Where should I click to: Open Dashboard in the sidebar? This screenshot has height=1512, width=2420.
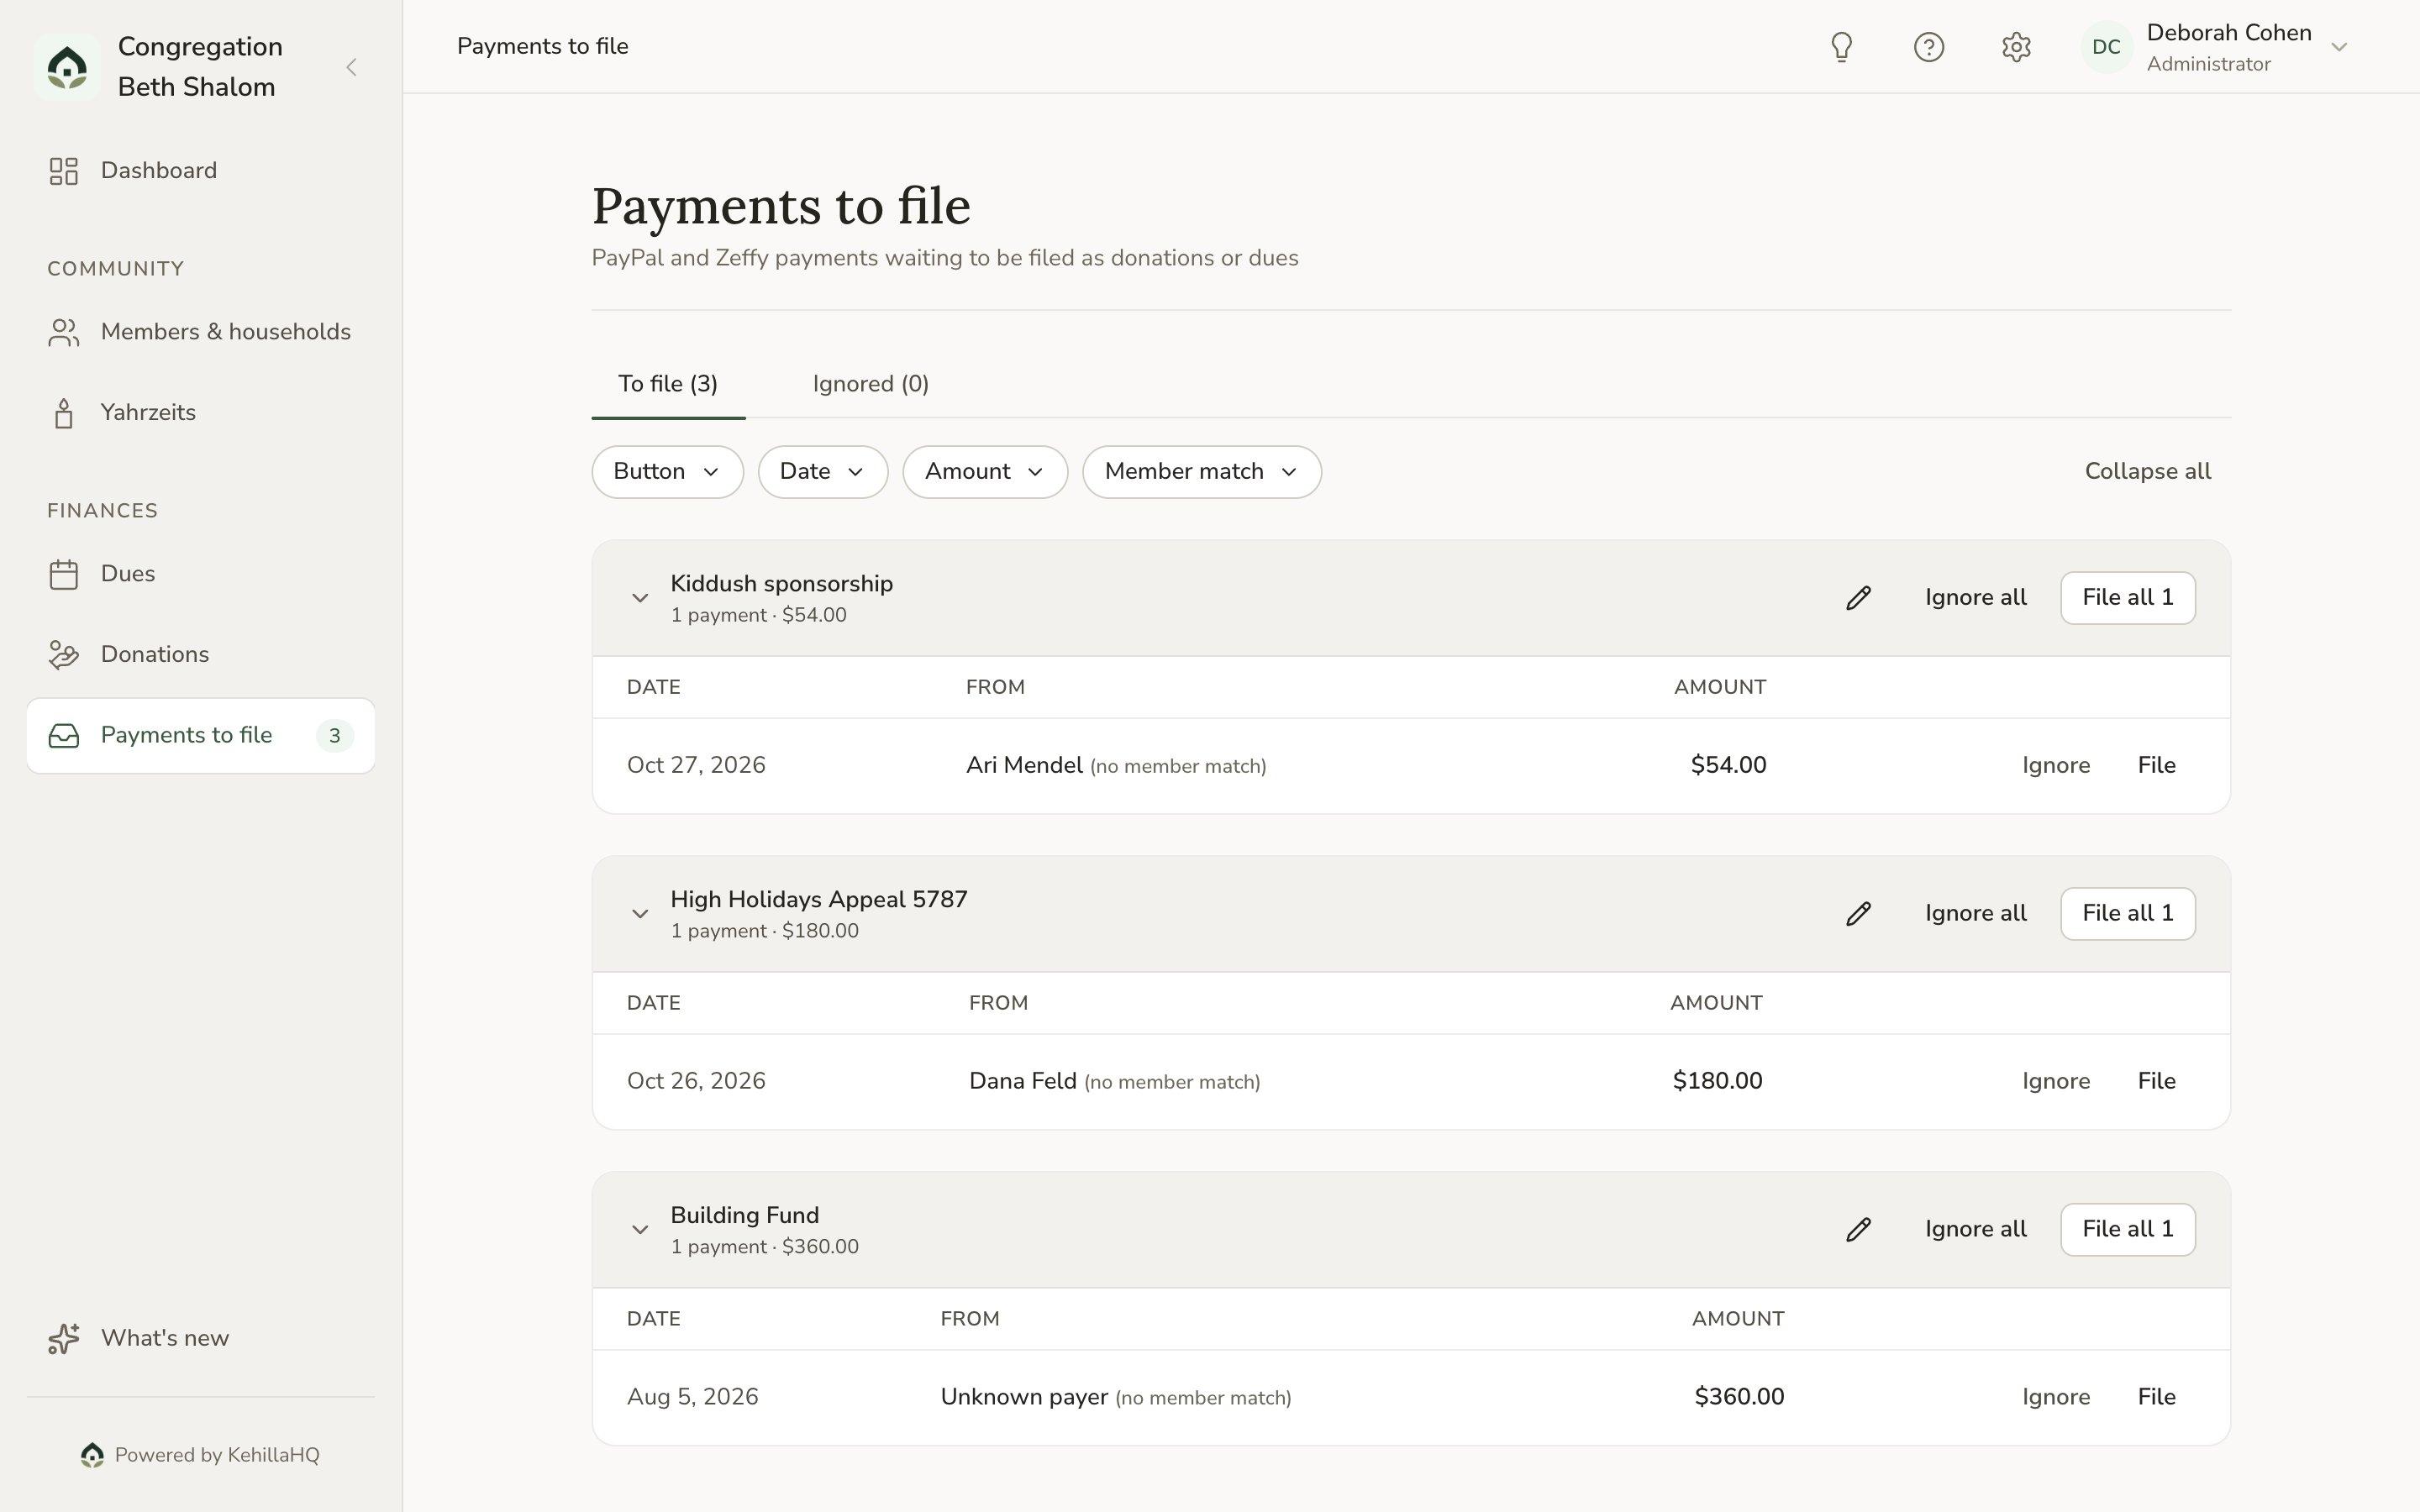click(x=200, y=171)
